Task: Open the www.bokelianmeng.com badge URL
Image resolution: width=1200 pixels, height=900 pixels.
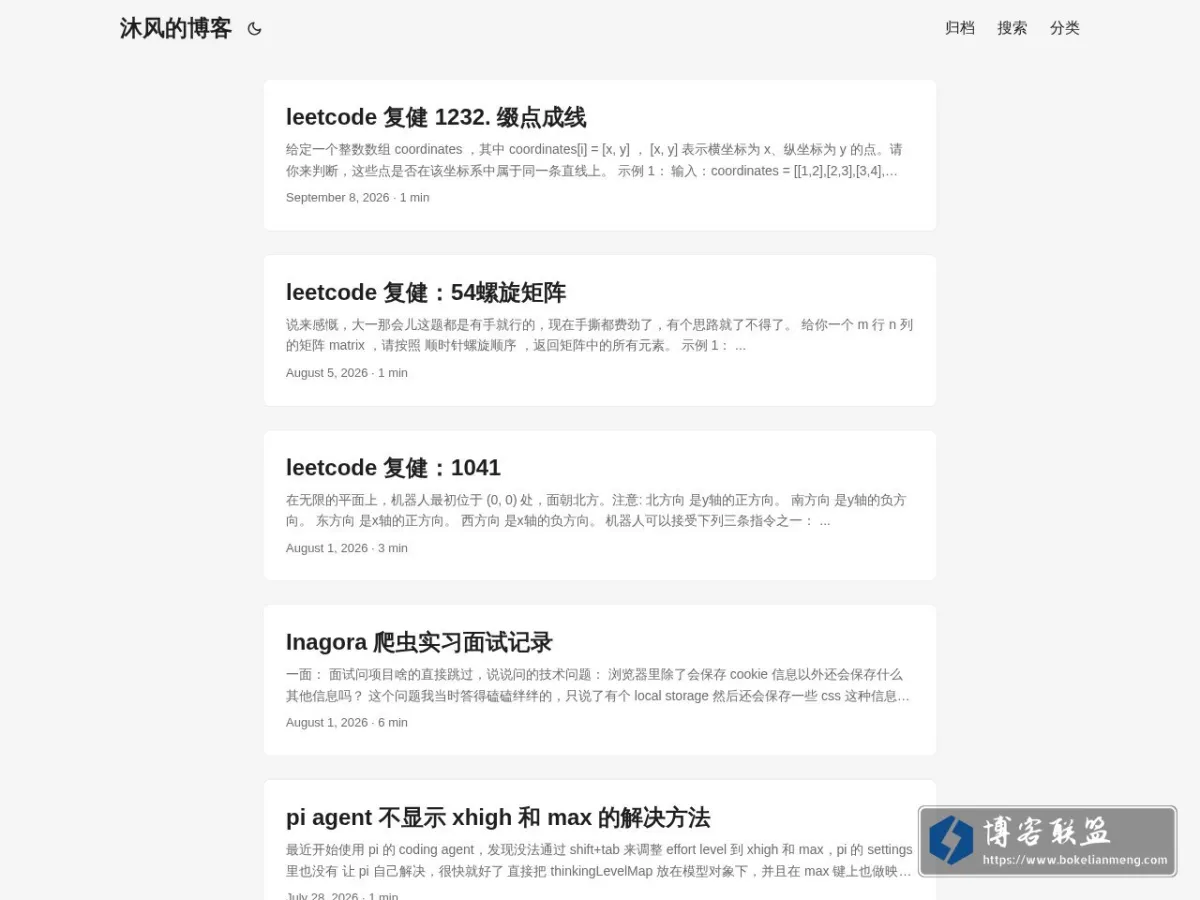Action: (x=1075, y=860)
